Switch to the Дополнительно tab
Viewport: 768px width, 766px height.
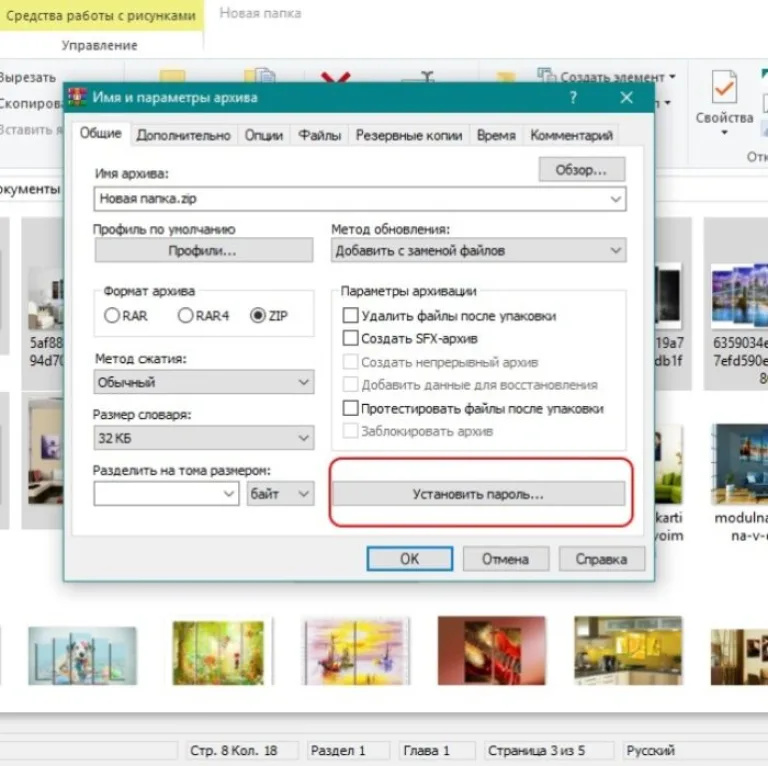pos(184,135)
